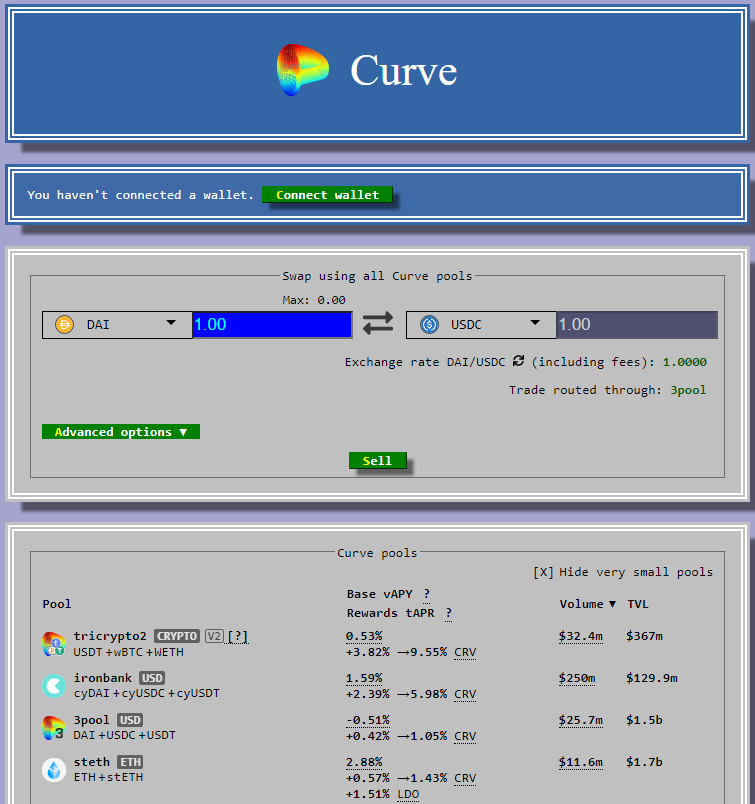755x804 pixels.
Task: Click exchange rate value 1.0000
Action: coord(685,362)
